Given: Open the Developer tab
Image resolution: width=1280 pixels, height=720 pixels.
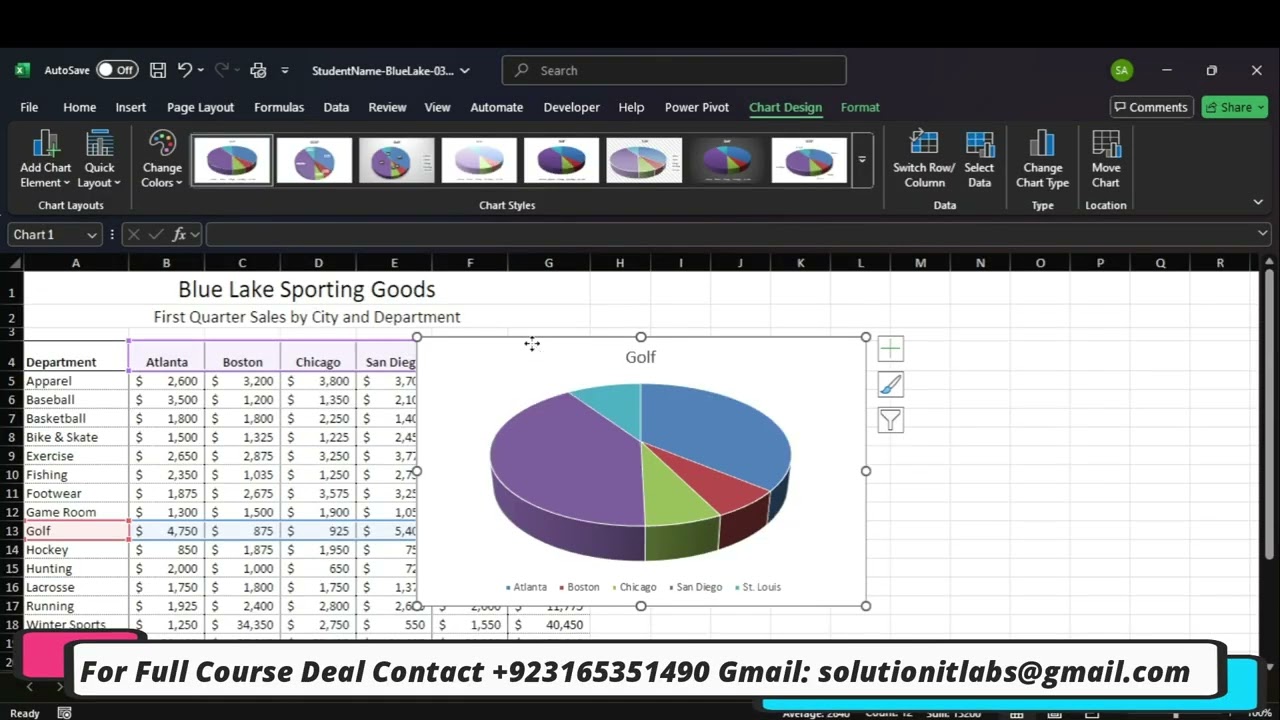Looking at the screenshot, I should [572, 107].
